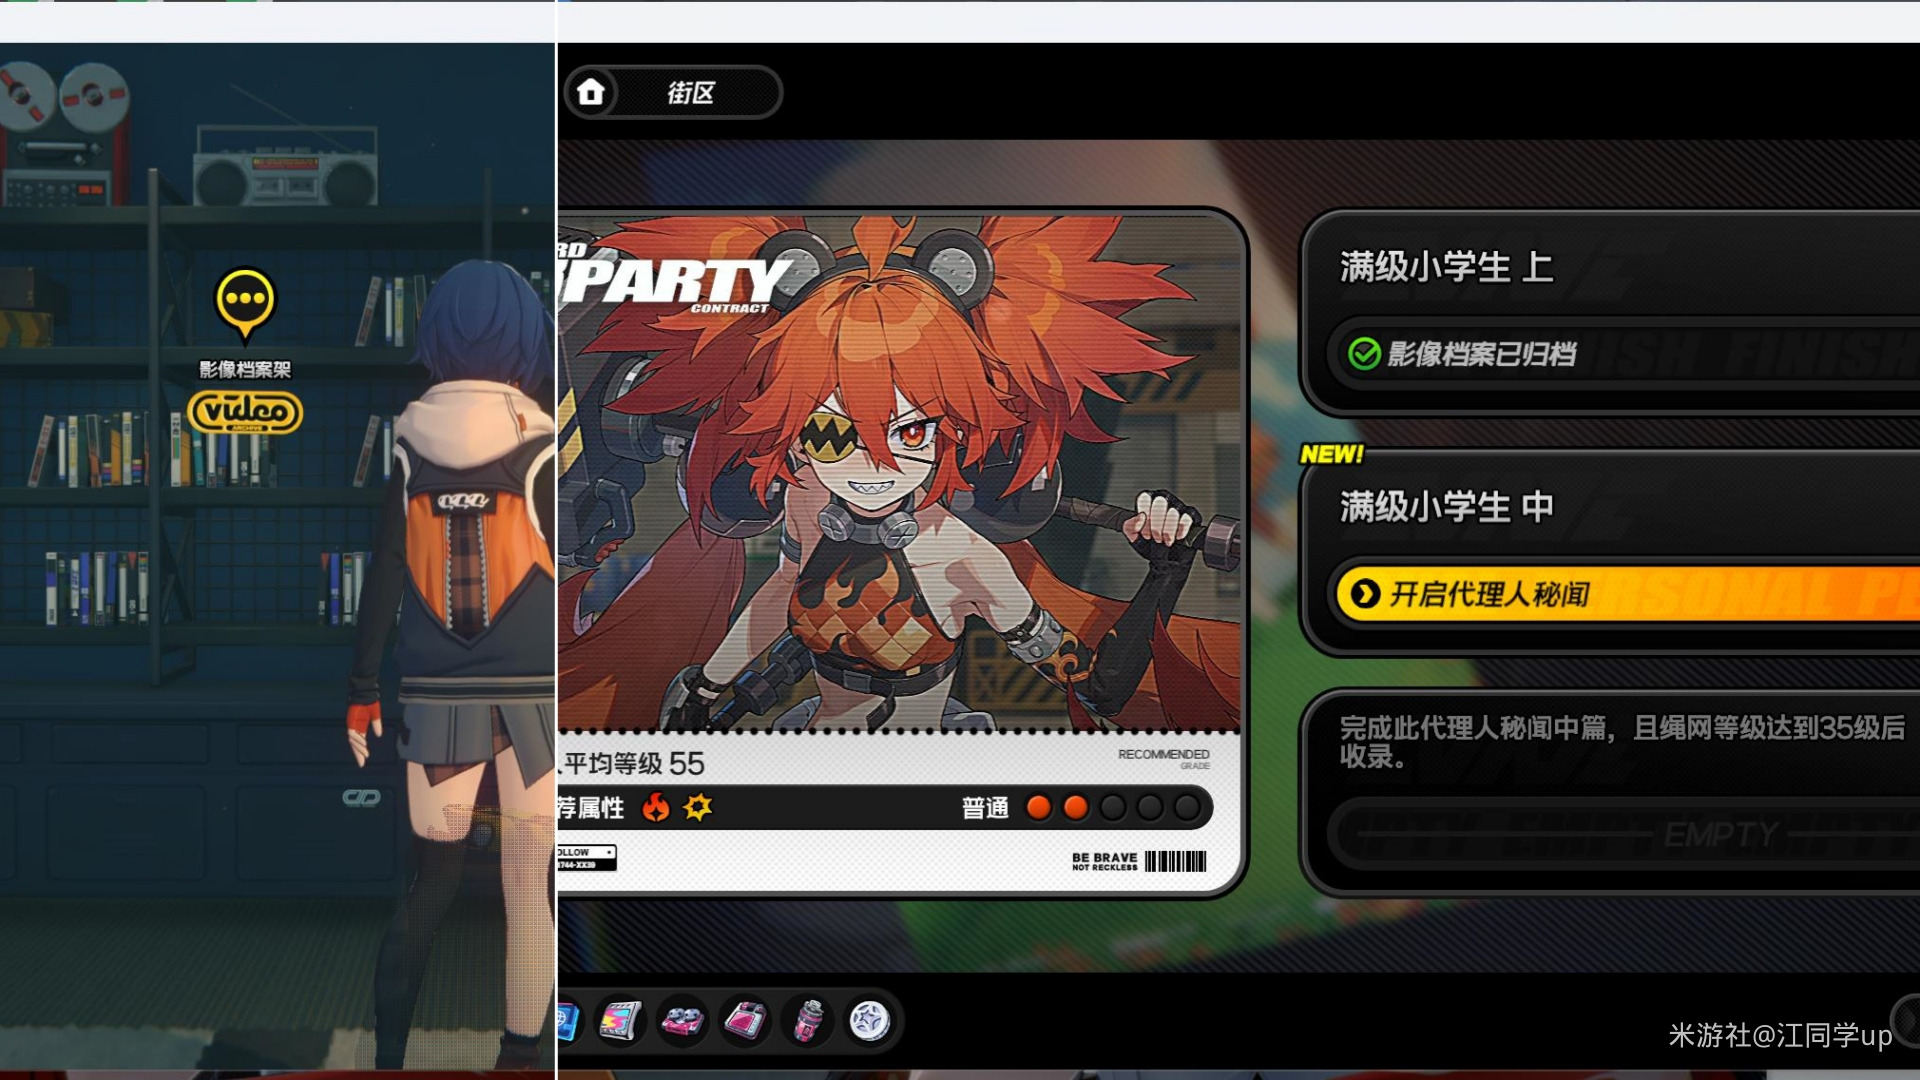
Task: Select the 满级小学生 中 episode entry
Action: (x=1446, y=507)
